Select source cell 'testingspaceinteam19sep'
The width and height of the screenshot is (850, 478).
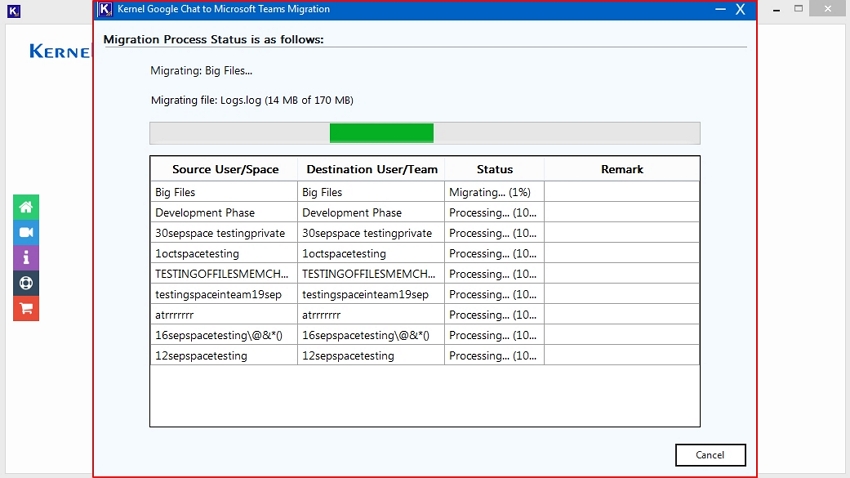tap(224, 294)
